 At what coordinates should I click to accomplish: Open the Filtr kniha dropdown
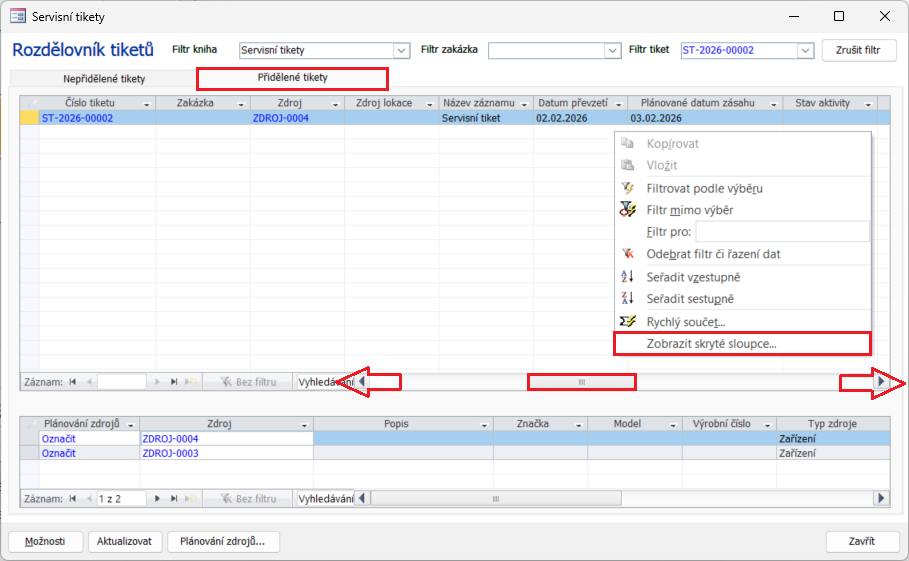coord(402,50)
